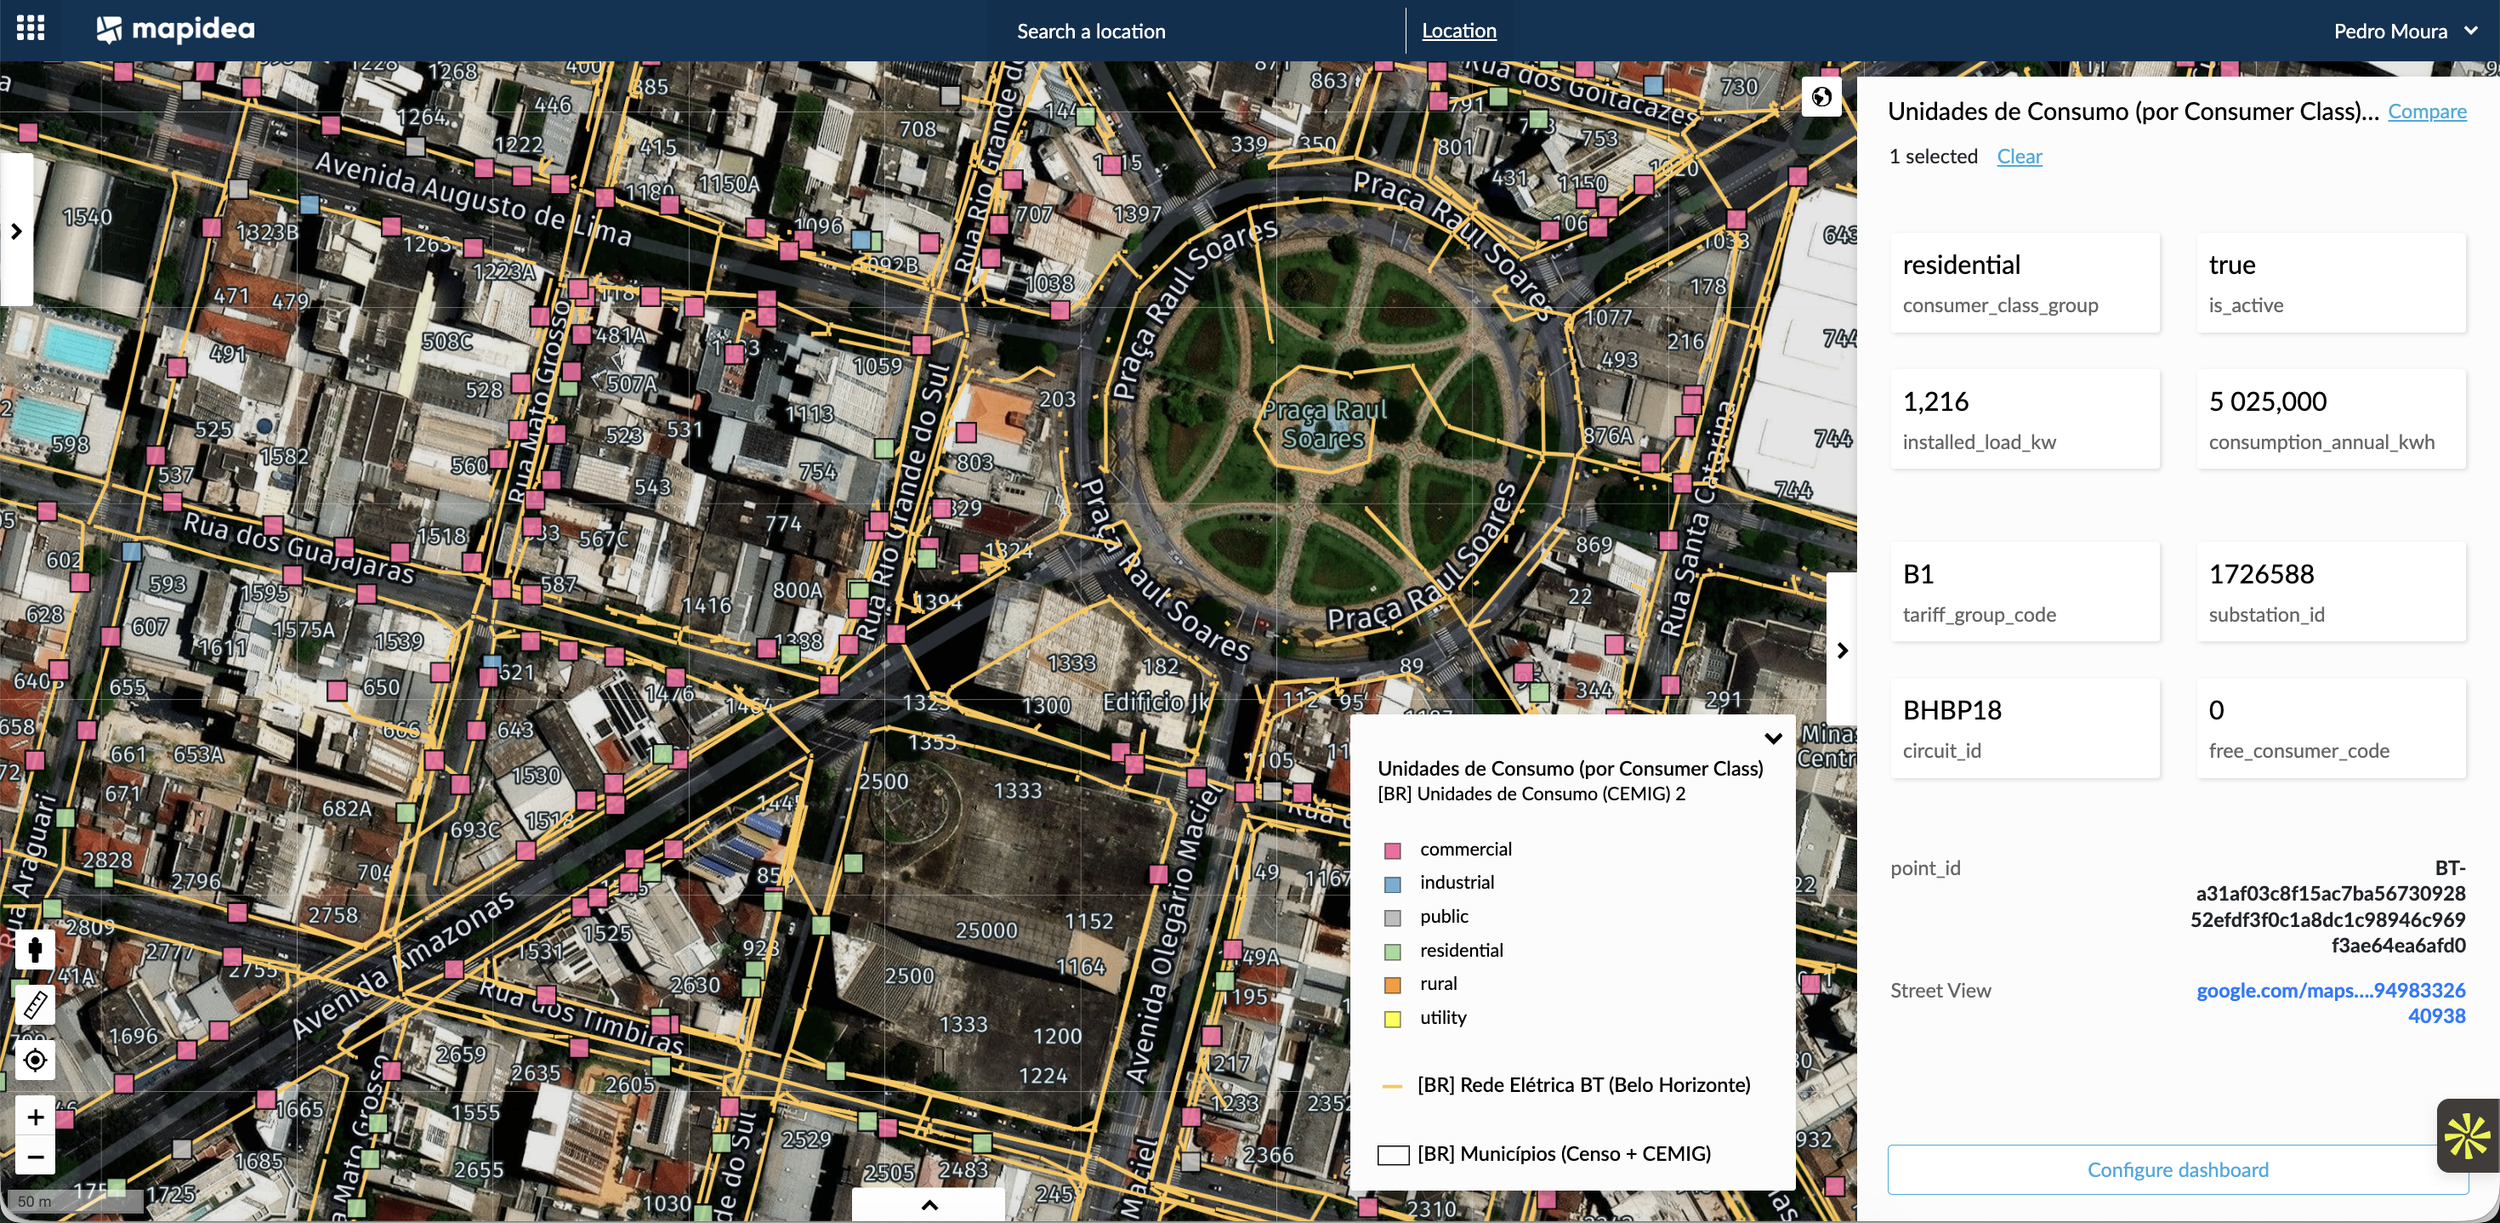Click the free_consumer_code 0 card

(2331, 728)
